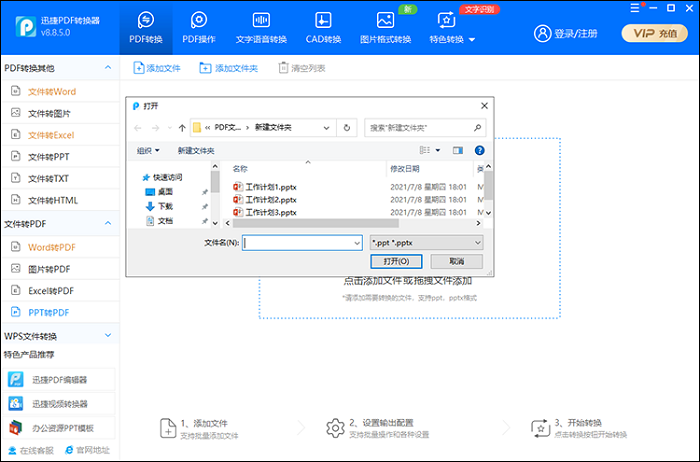Open the 办公资源PPT模板 recommendation
This screenshot has width=700, height=462.
pyautogui.click(x=59, y=428)
